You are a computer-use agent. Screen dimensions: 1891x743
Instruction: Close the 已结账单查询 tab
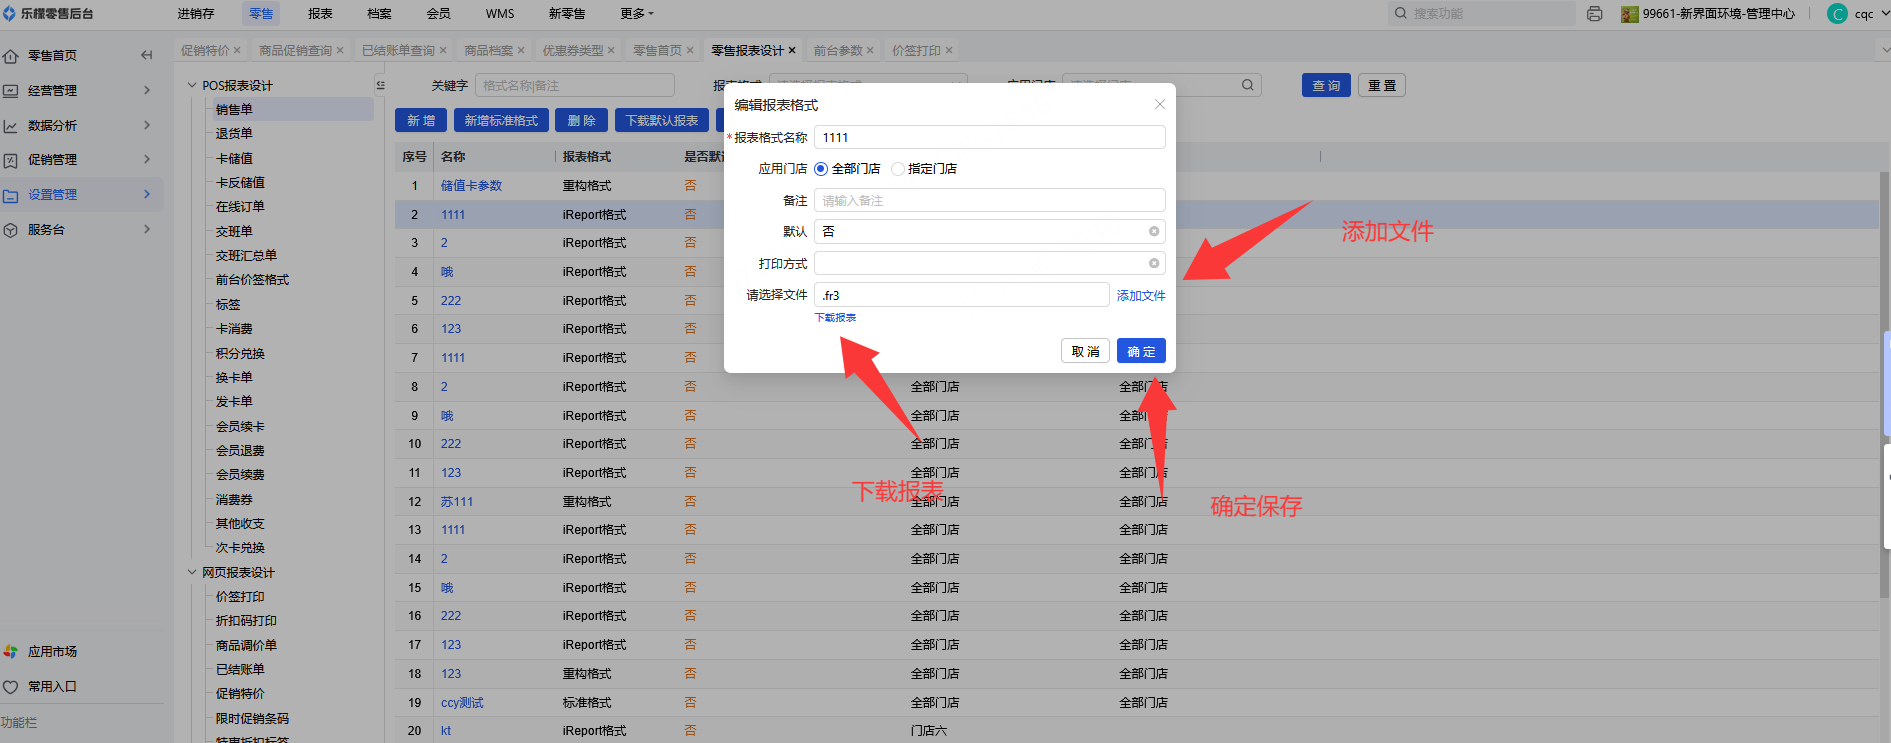click(443, 51)
